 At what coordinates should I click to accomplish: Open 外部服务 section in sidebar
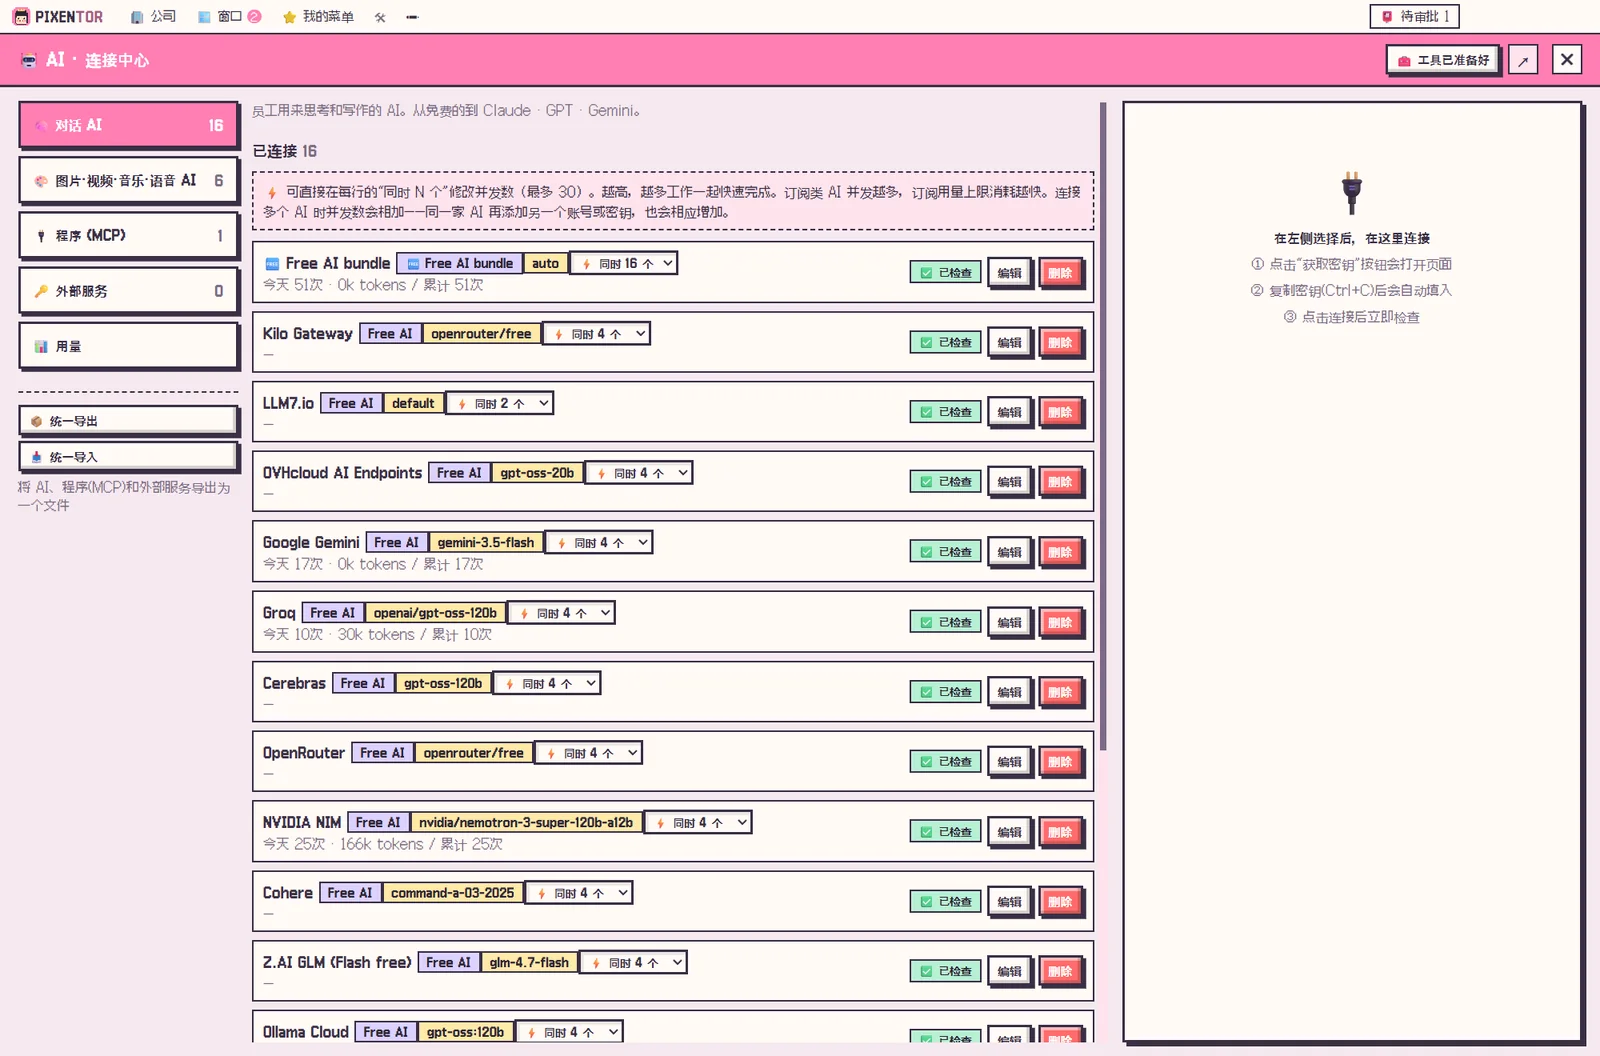[128, 291]
